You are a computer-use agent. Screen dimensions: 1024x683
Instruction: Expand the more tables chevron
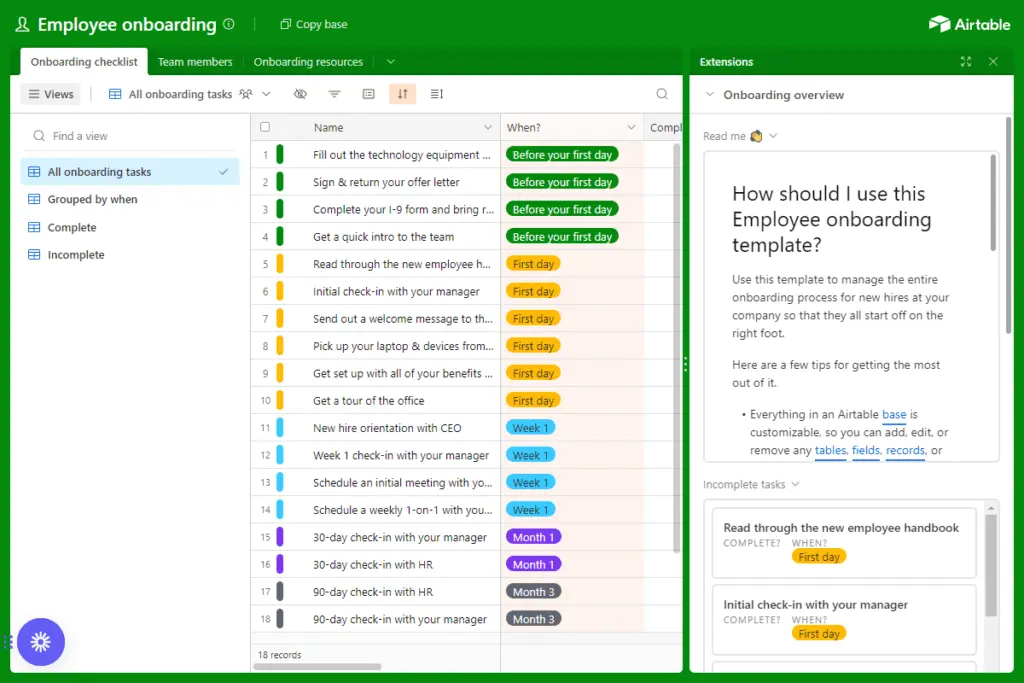(x=391, y=61)
